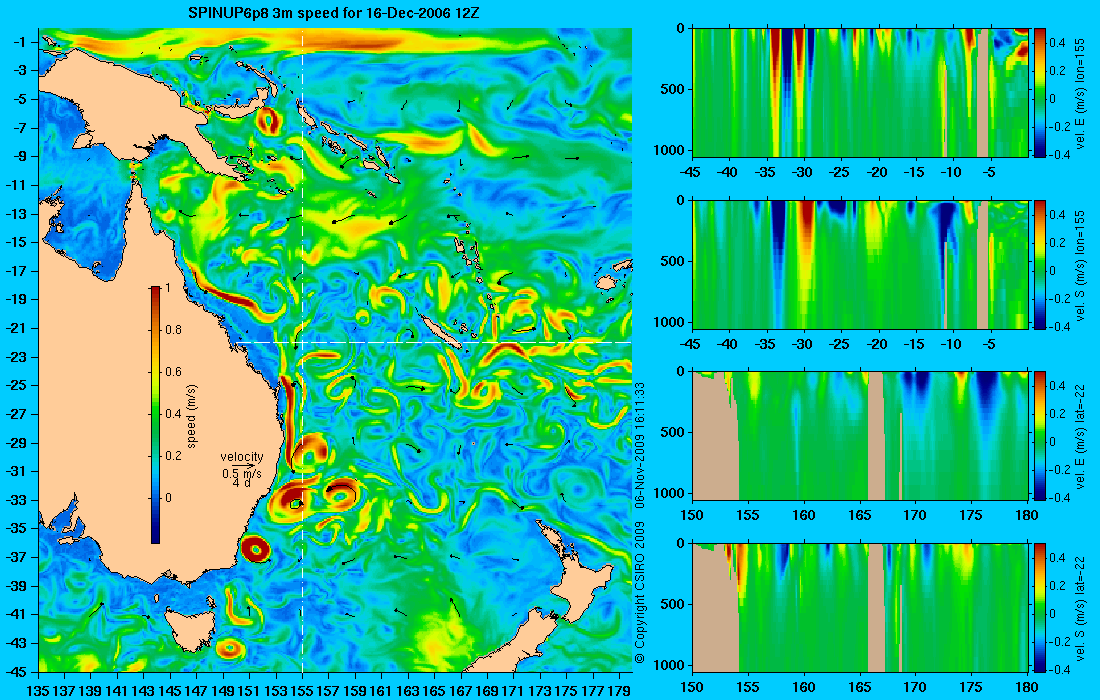Click the '0.6' tick on the speed colorbar
The image size is (1100, 700).
tap(173, 372)
